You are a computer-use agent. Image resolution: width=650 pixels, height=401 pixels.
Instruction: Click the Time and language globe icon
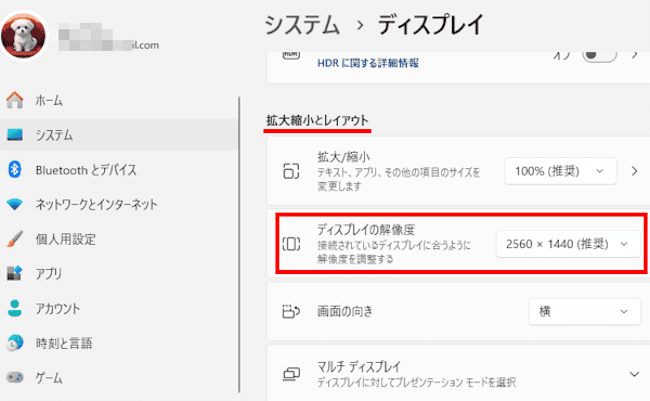(x=15, y=343)
